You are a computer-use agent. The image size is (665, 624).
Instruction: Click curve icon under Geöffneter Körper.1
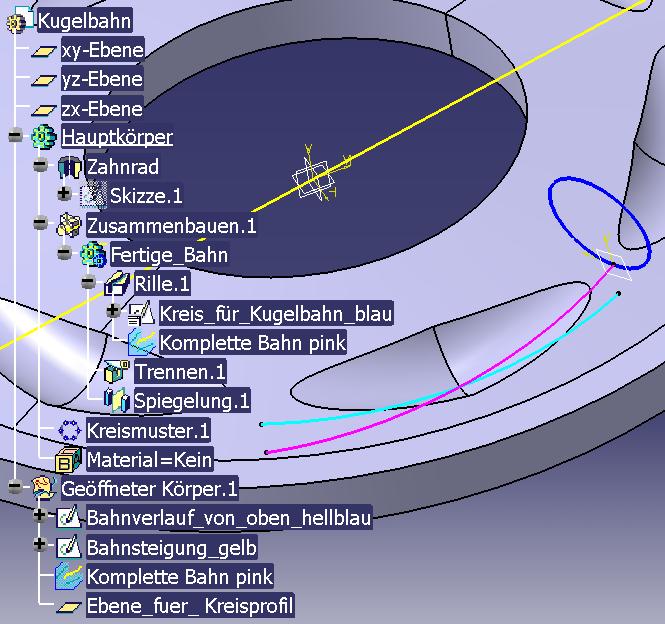pyautogui.click(x=68, y=576)
